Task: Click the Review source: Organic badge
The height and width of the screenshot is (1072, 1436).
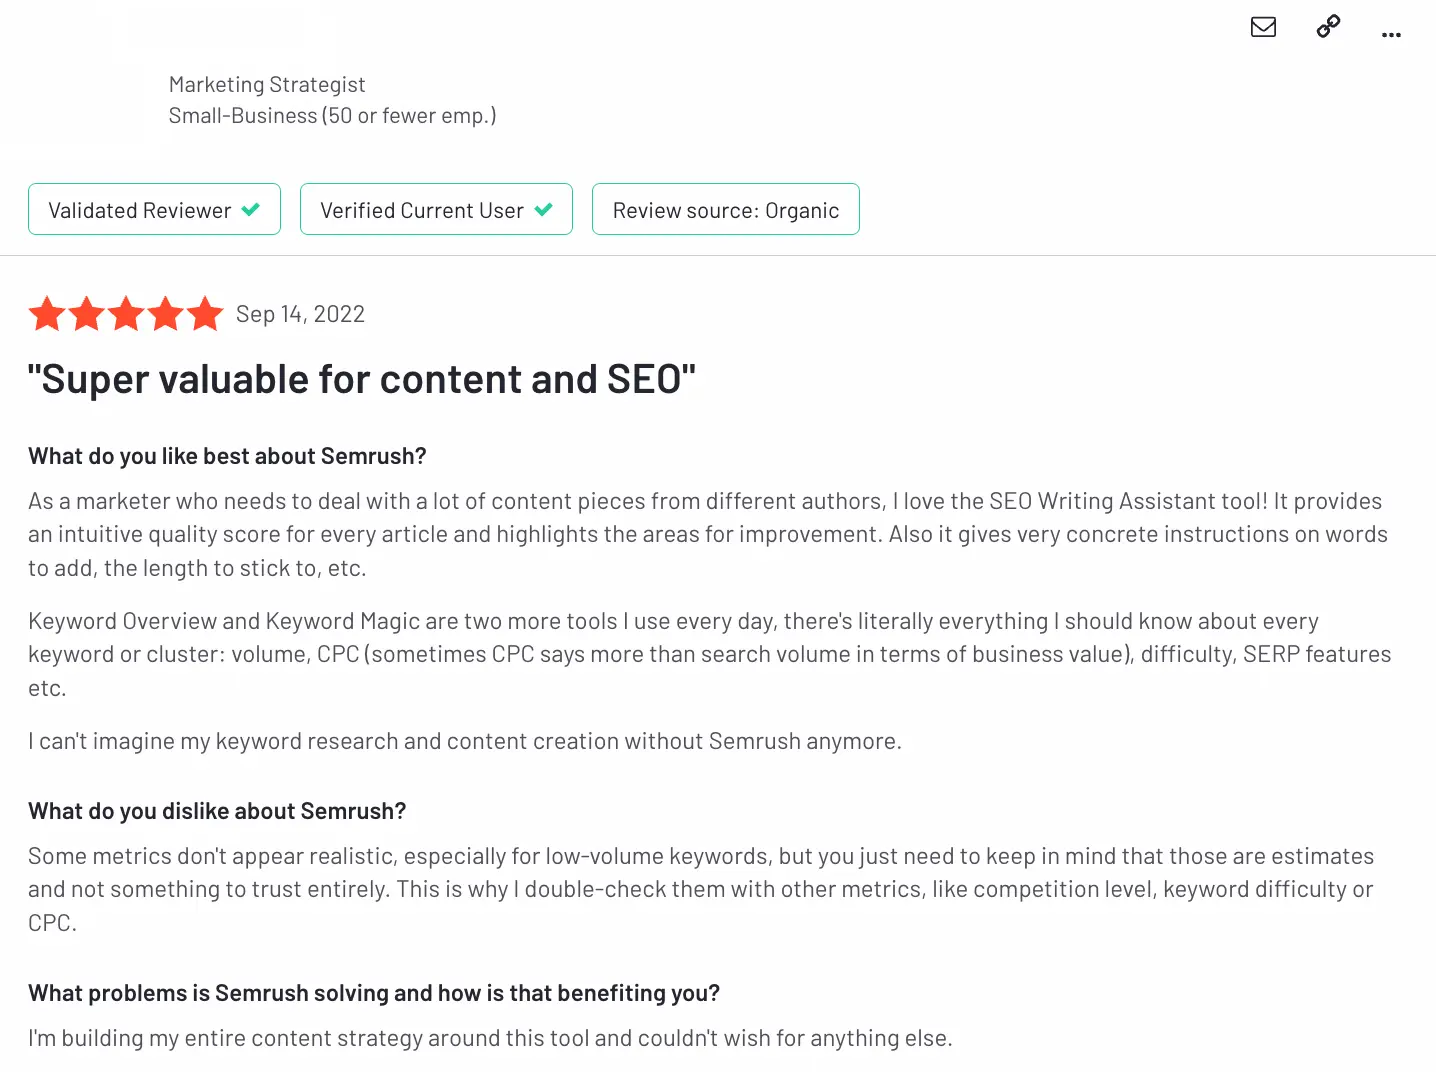Action: (725, 210)
